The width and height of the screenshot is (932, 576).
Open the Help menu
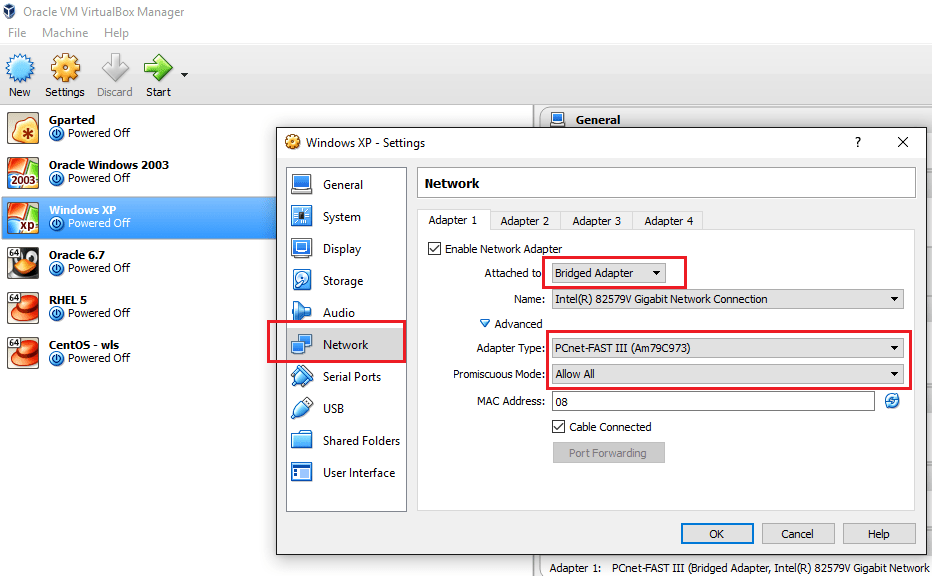116,33
